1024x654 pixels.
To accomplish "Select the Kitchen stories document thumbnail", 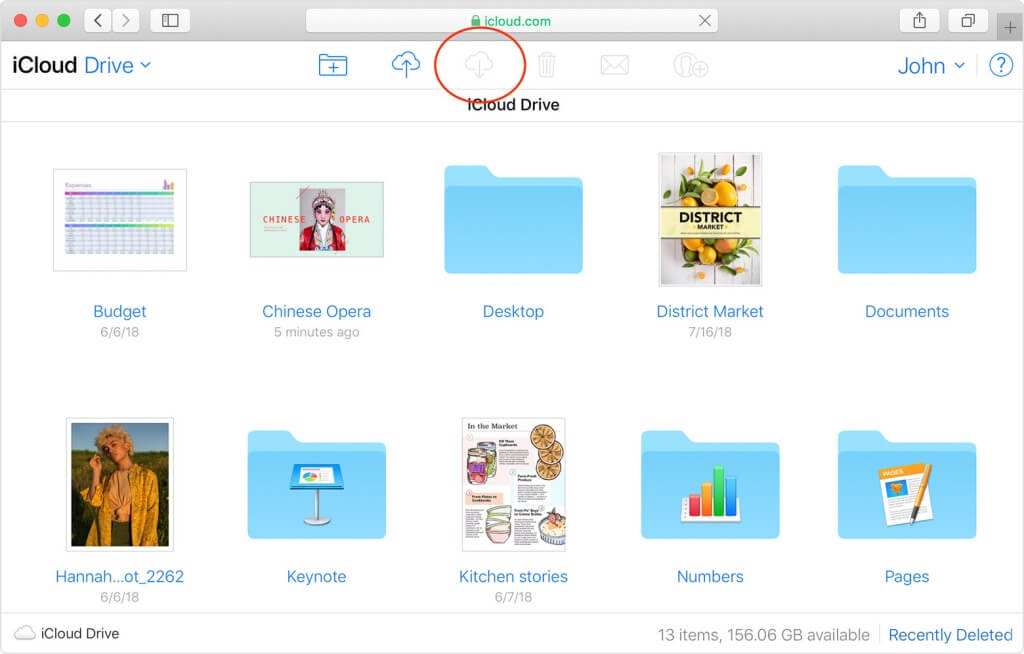I will tap(513, 484).
